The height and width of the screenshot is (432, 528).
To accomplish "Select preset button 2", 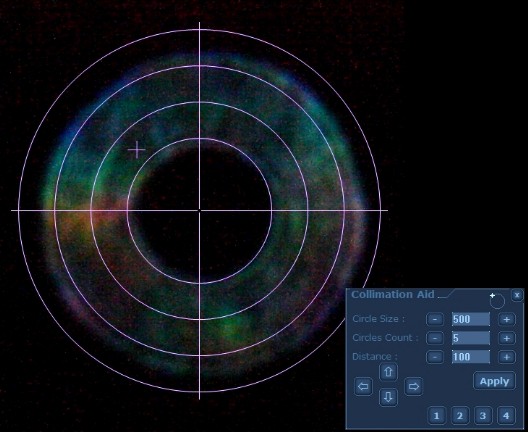I will point(460,416).
